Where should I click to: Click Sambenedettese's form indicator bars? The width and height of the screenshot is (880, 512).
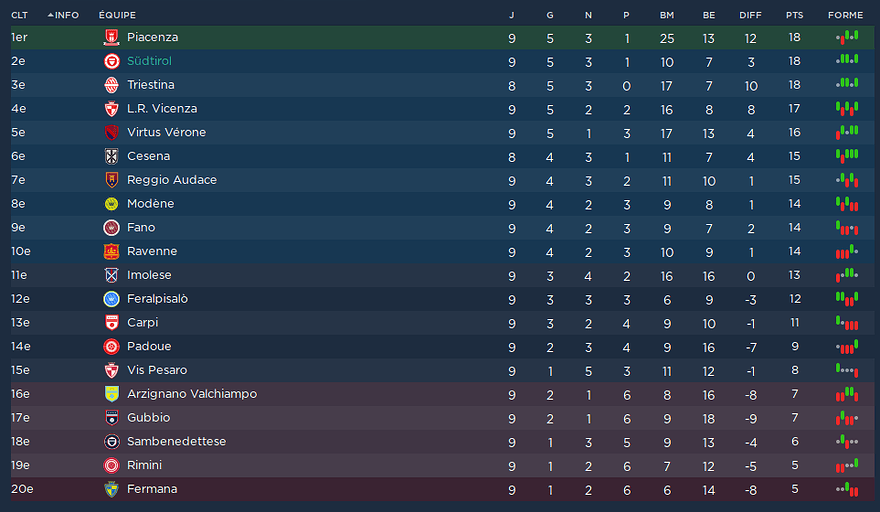[x=847, y=441]
